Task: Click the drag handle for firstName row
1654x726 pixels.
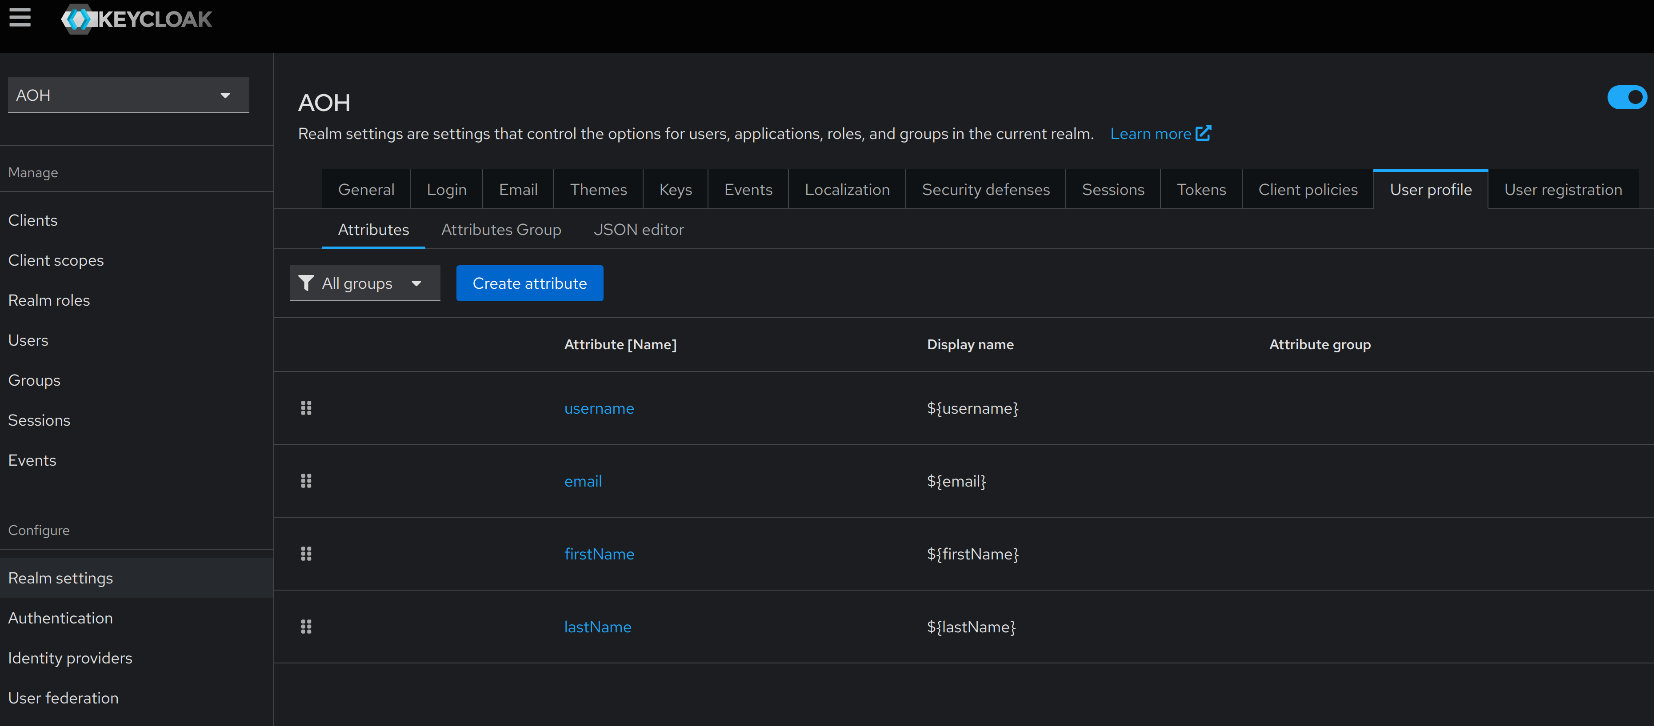Action: 306,554
